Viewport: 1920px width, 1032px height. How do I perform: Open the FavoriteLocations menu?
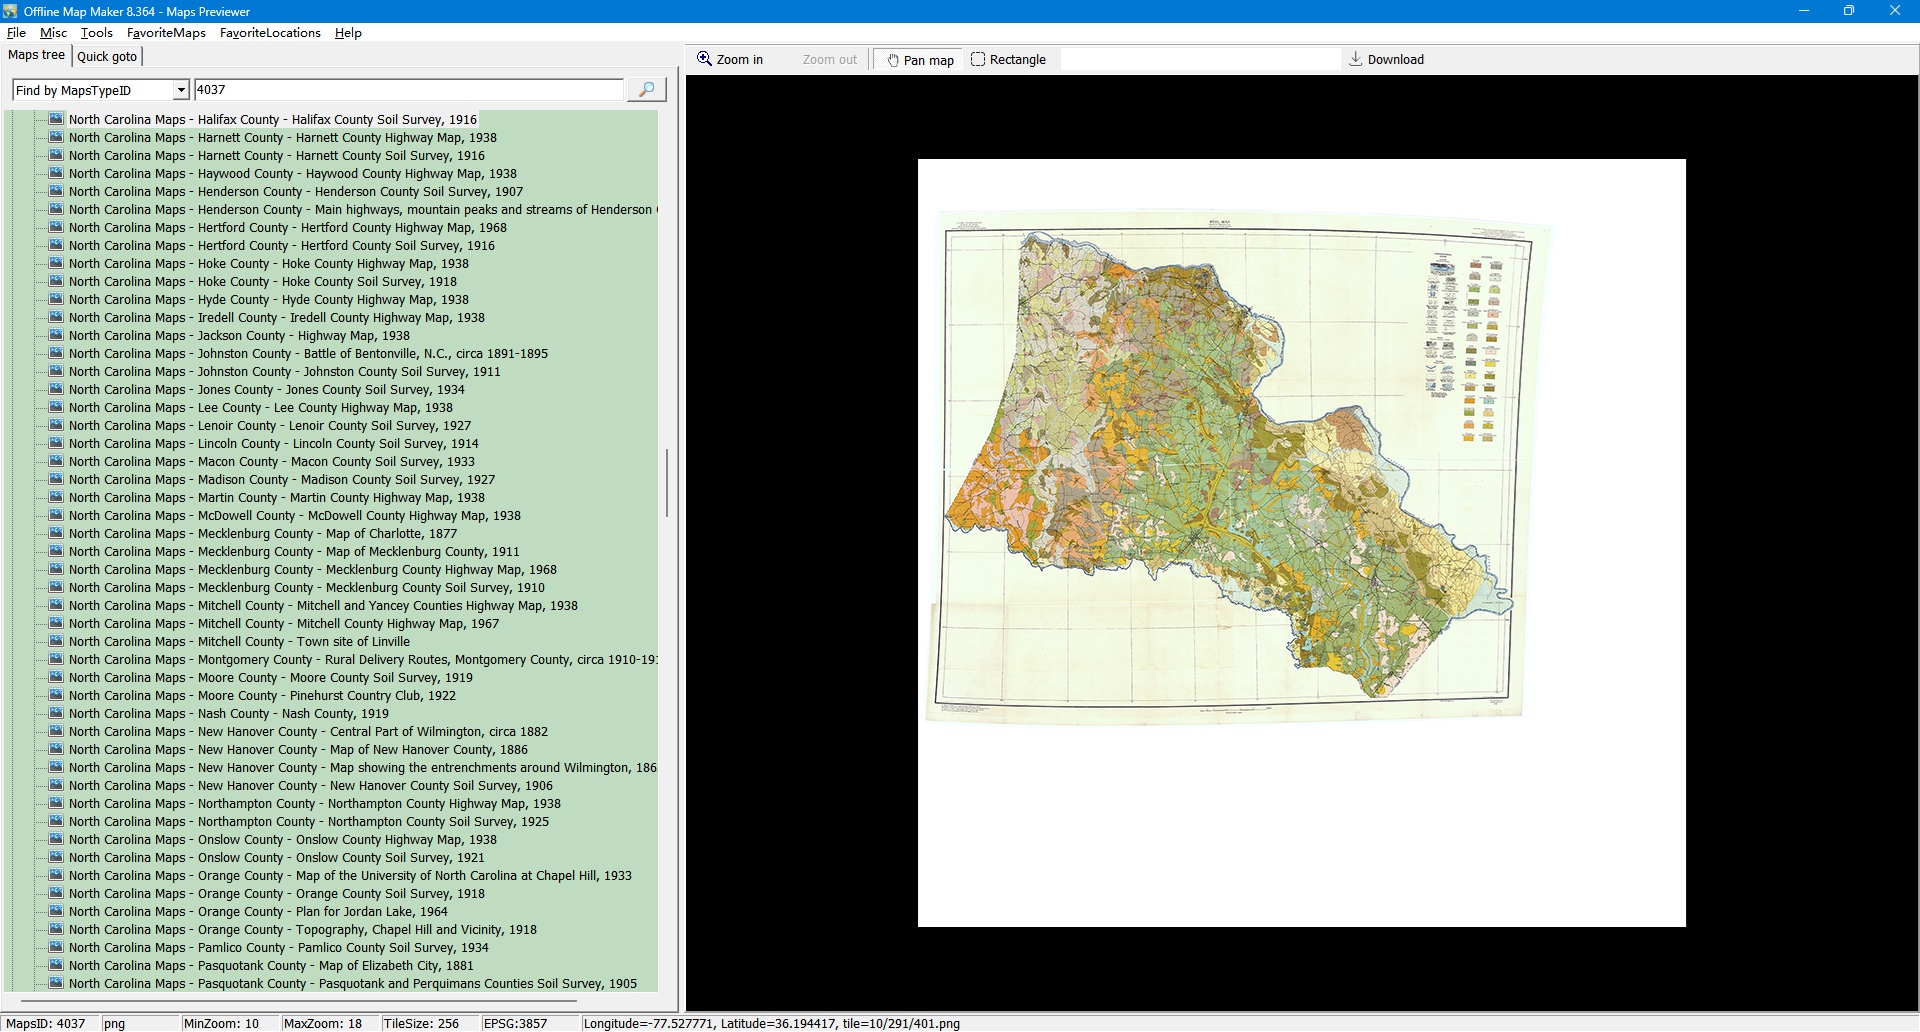point(270,33)
